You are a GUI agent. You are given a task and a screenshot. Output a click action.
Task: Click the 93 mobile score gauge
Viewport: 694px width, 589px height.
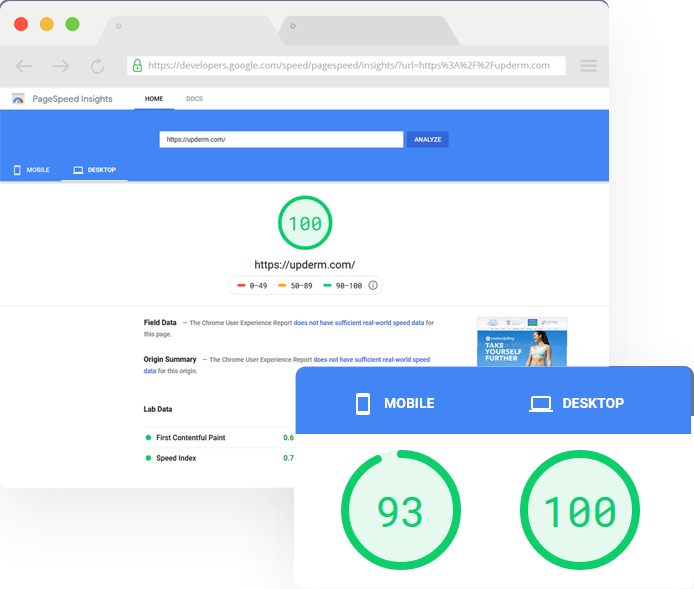[x=401, y=510]
